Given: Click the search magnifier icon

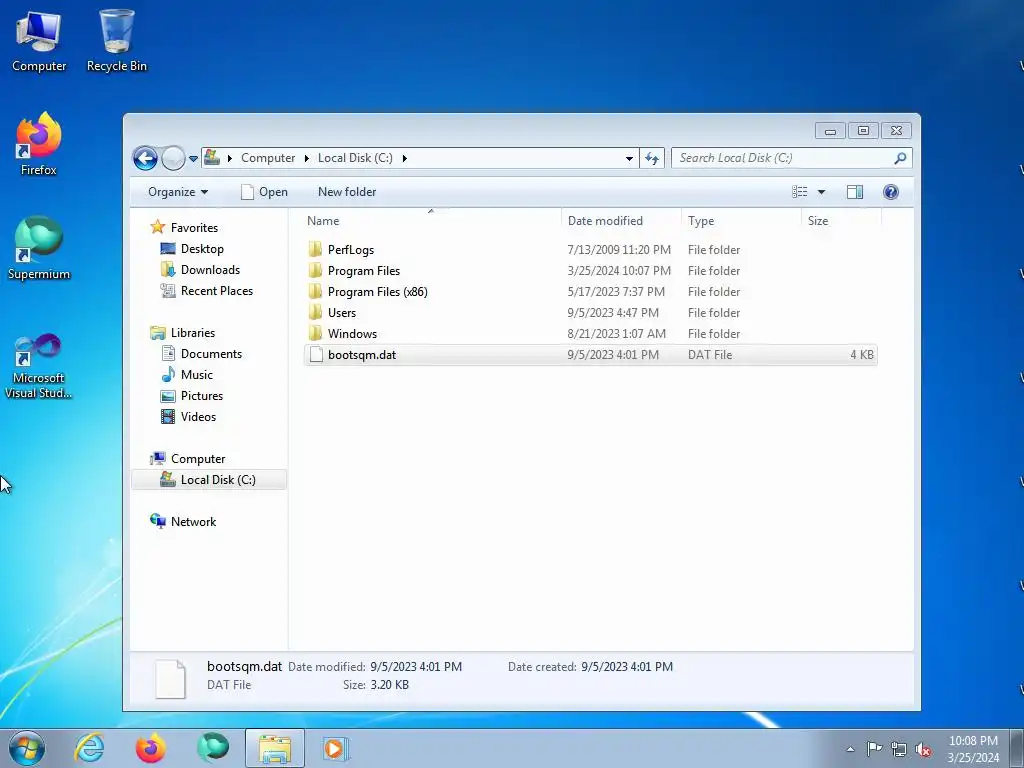Looking at the screenshot, I should point(901,158).
